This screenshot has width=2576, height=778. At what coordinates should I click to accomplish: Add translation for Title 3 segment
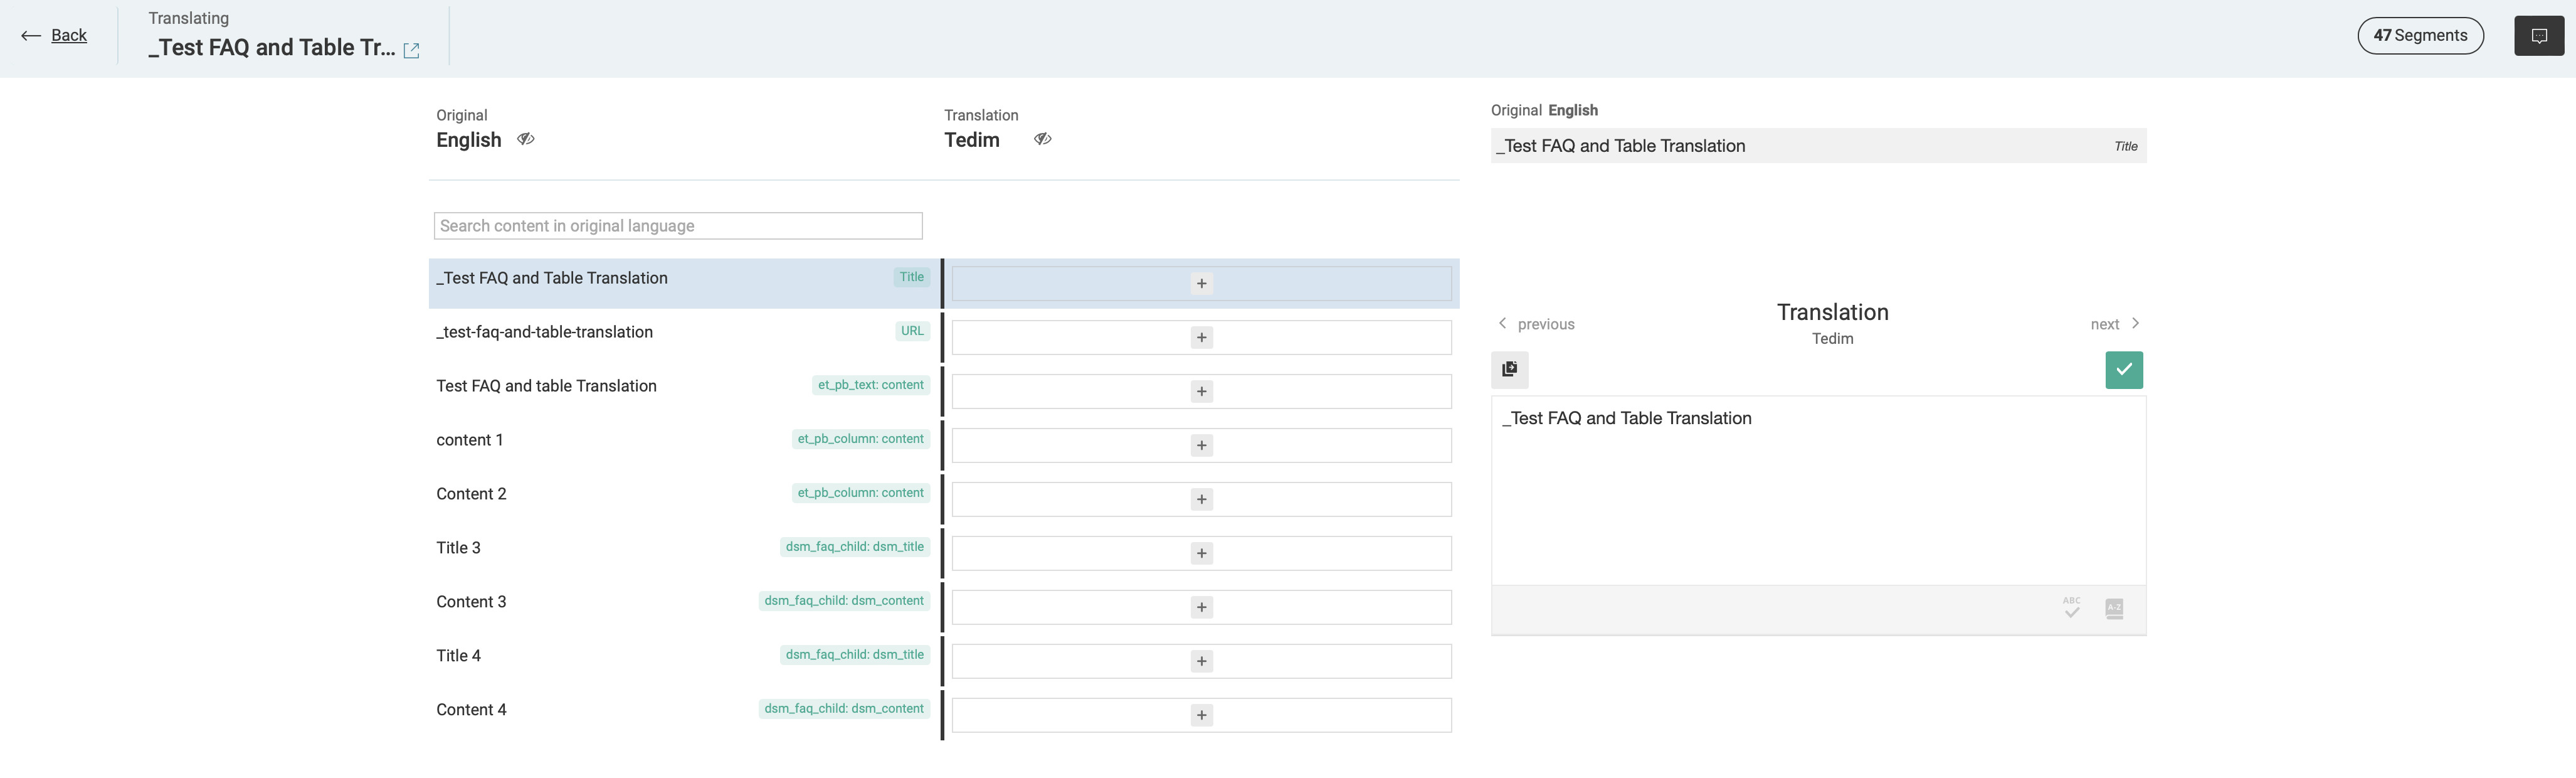[1201, 554]
